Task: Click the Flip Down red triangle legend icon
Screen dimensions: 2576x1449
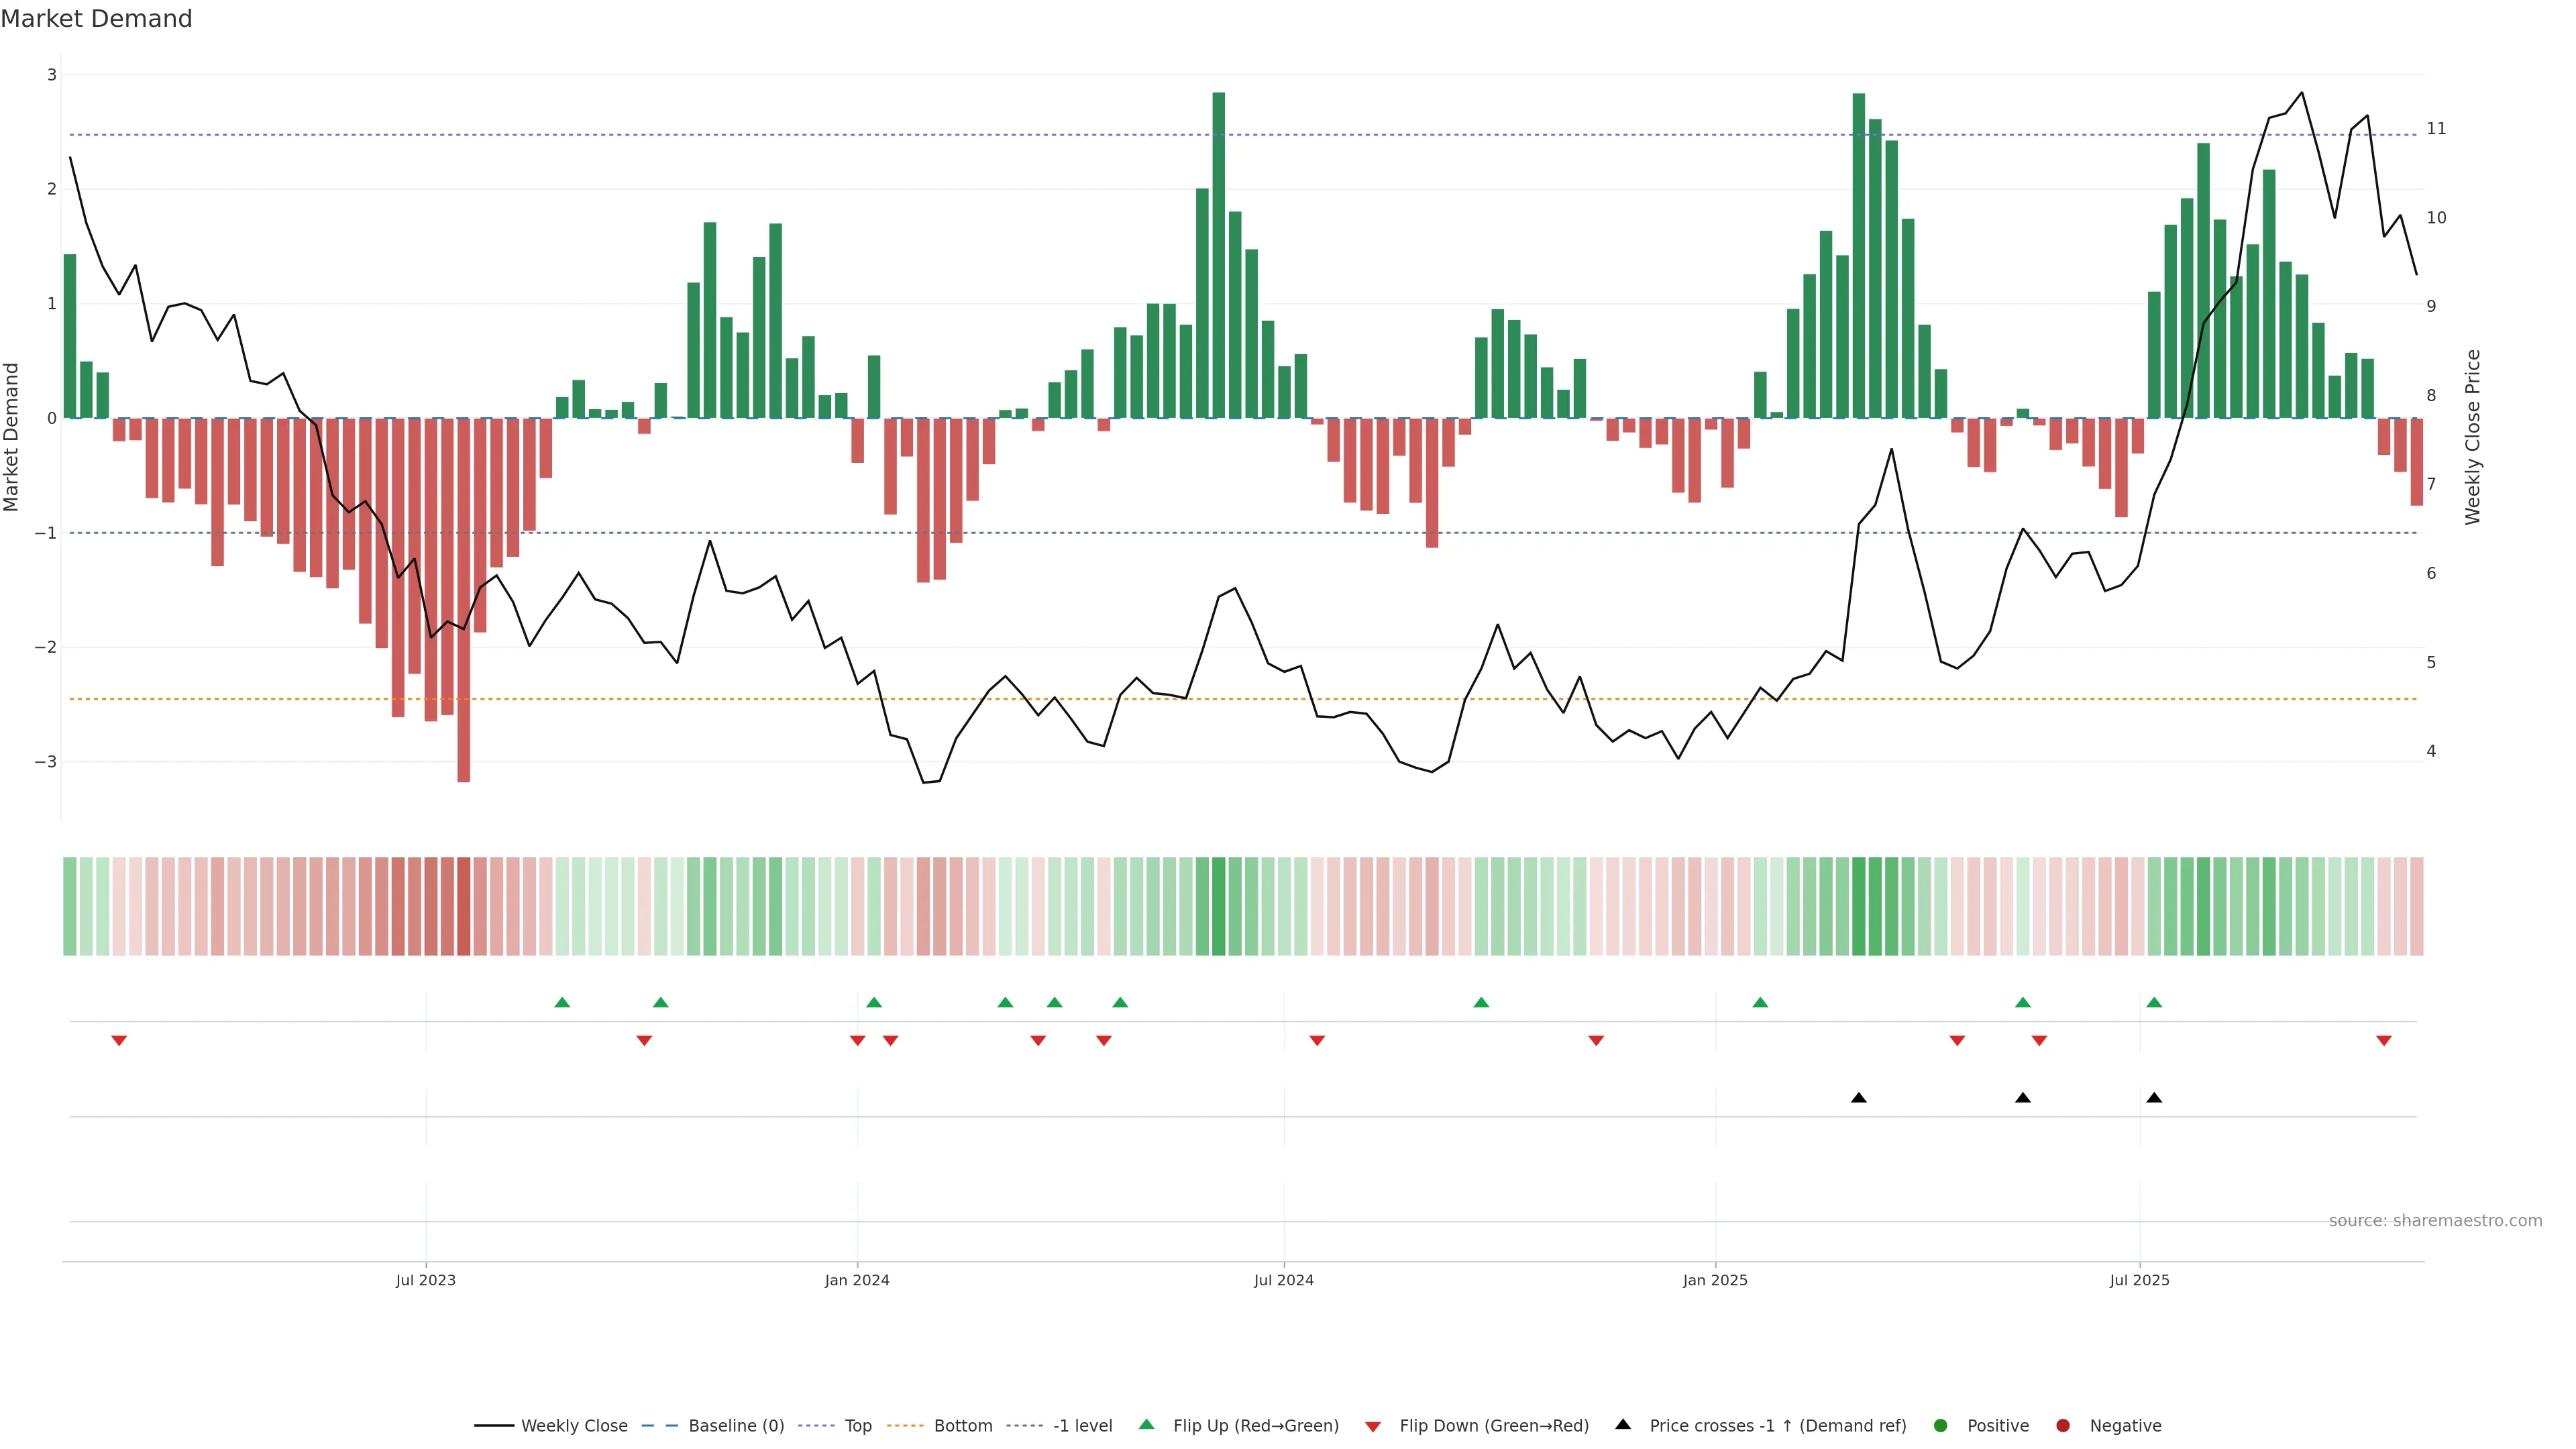Action: coord(1373,1427)
